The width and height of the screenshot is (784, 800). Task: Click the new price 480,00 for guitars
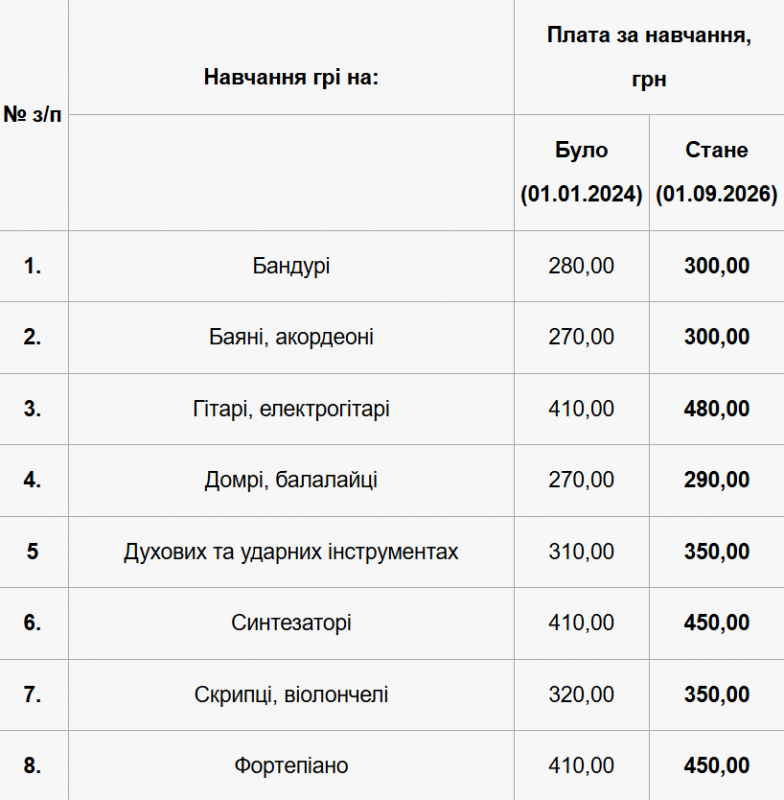[x=716, y=409]
